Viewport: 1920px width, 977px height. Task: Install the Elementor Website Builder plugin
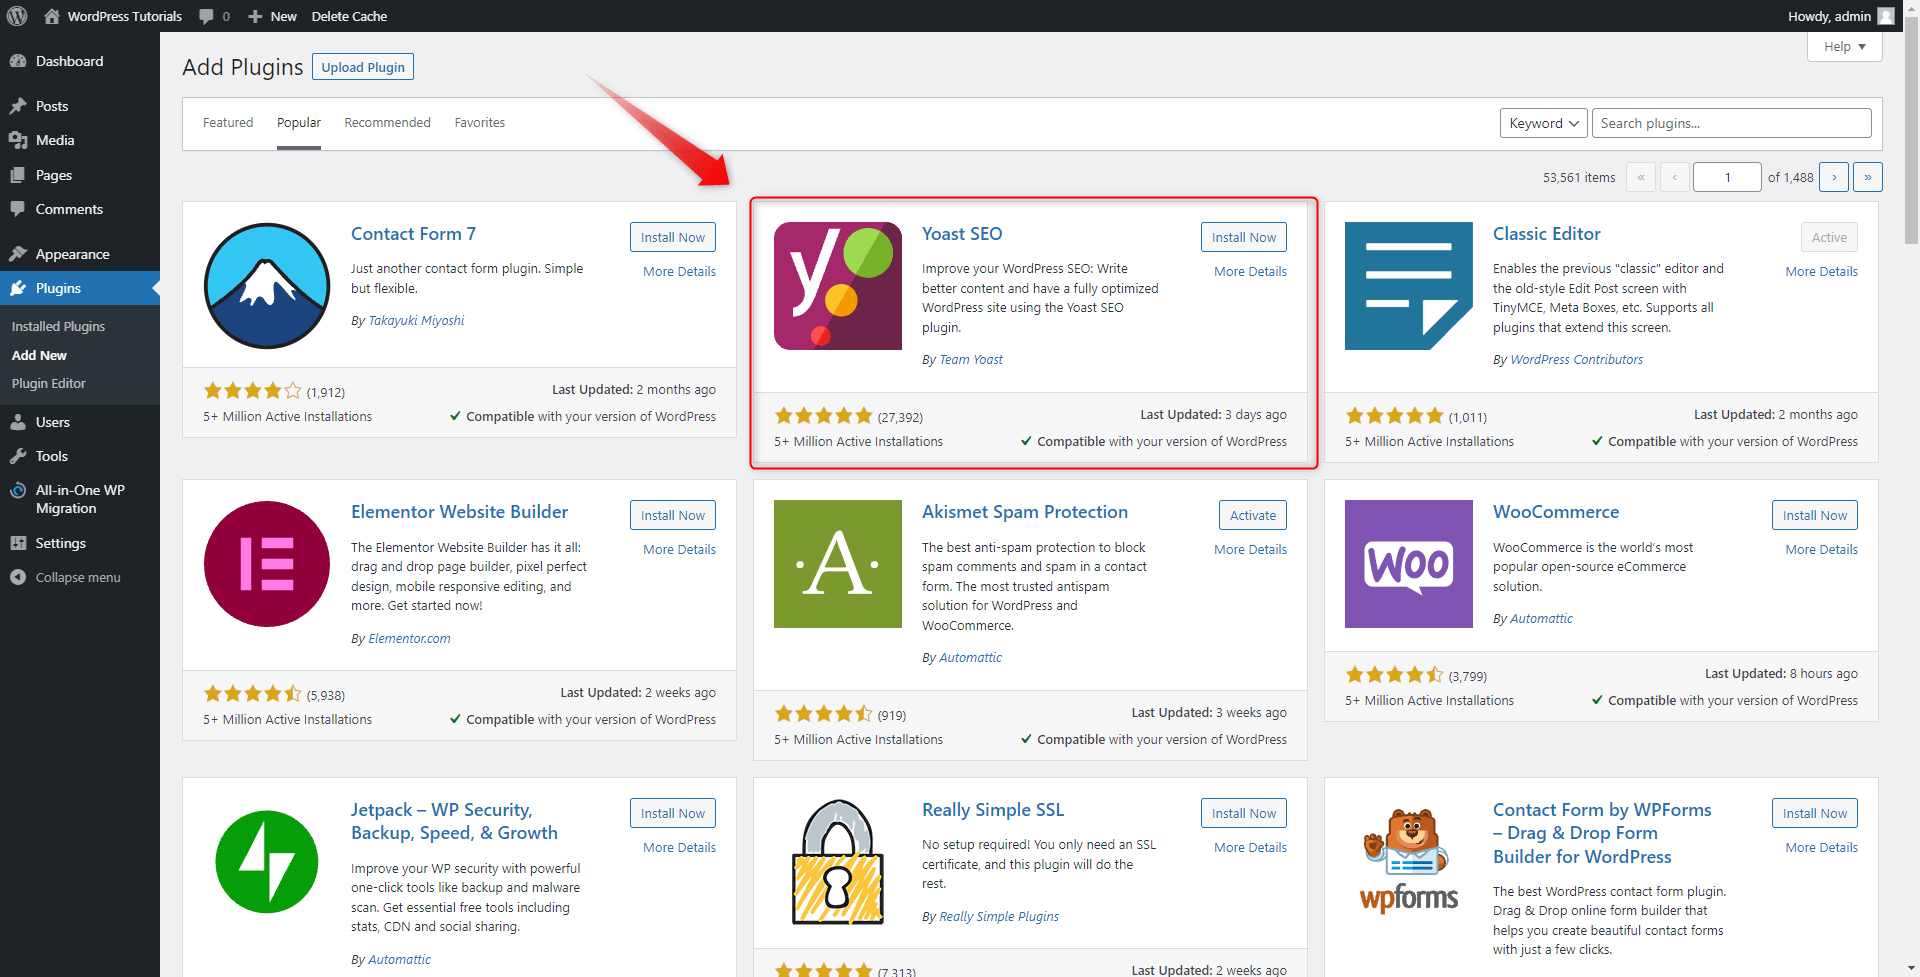tap(673, 515)
